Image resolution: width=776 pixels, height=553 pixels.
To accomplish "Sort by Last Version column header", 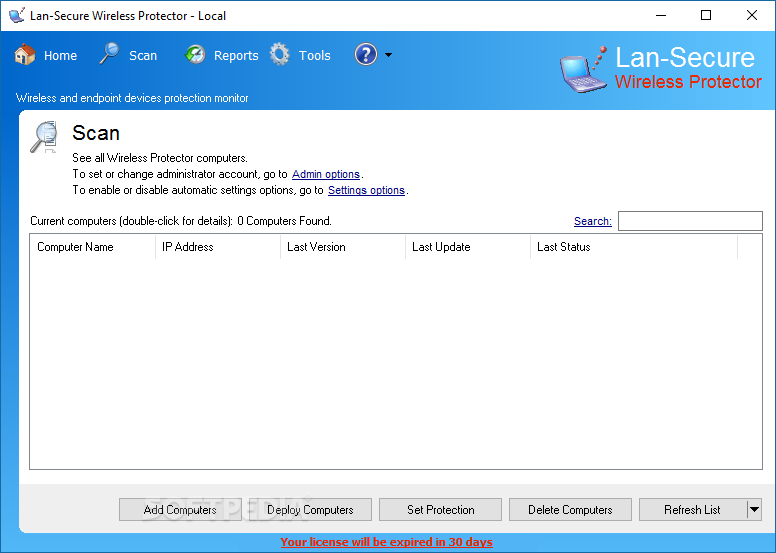I will (x=342, y=247).
